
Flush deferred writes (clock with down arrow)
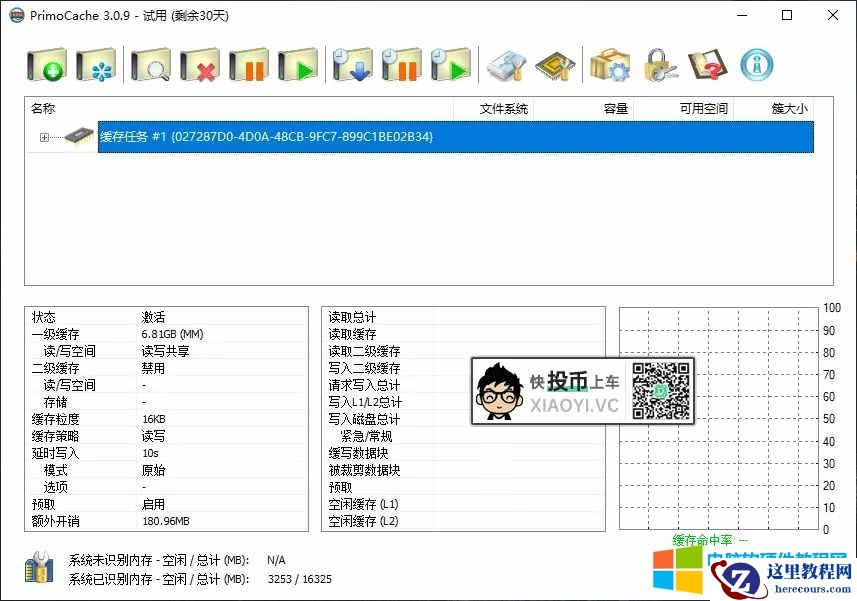(353, 65)
